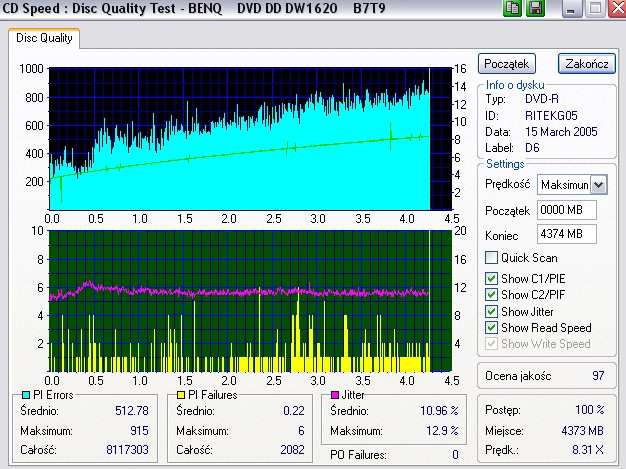626x469 pixels.
Task: Click the disc ID value RITEKG05
Action: click(x=551, y=116)
